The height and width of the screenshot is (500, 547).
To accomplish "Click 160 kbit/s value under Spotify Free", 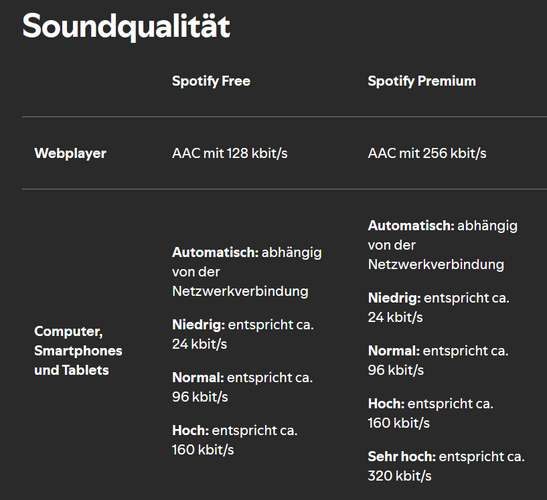I will pos(203,450).
